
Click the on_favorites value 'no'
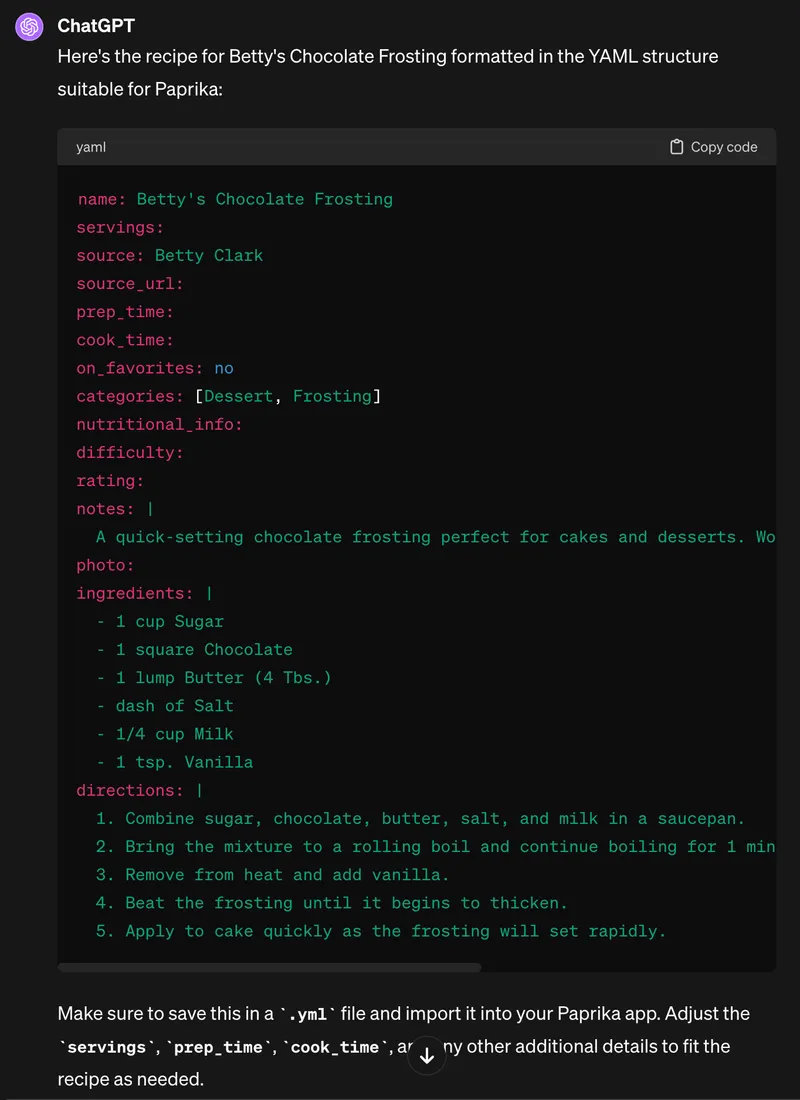[224, 368]
